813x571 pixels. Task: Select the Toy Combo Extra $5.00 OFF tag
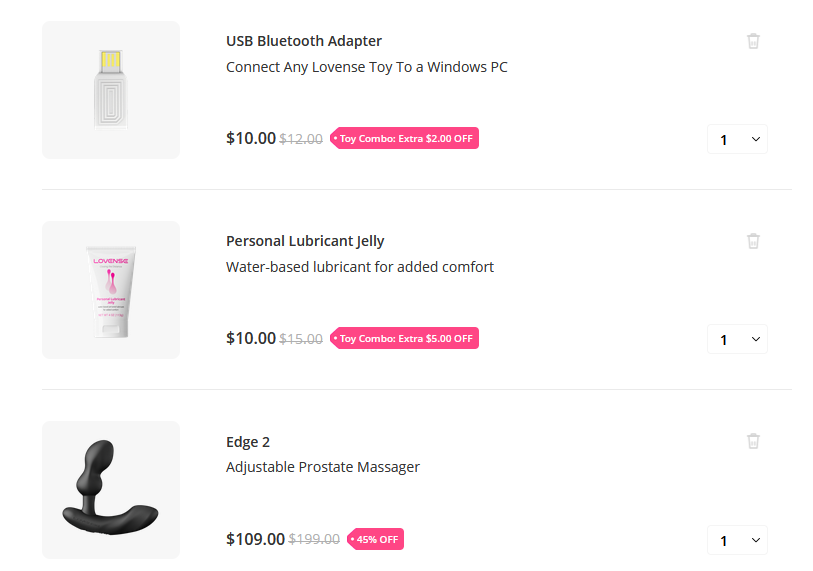(405, 339)
